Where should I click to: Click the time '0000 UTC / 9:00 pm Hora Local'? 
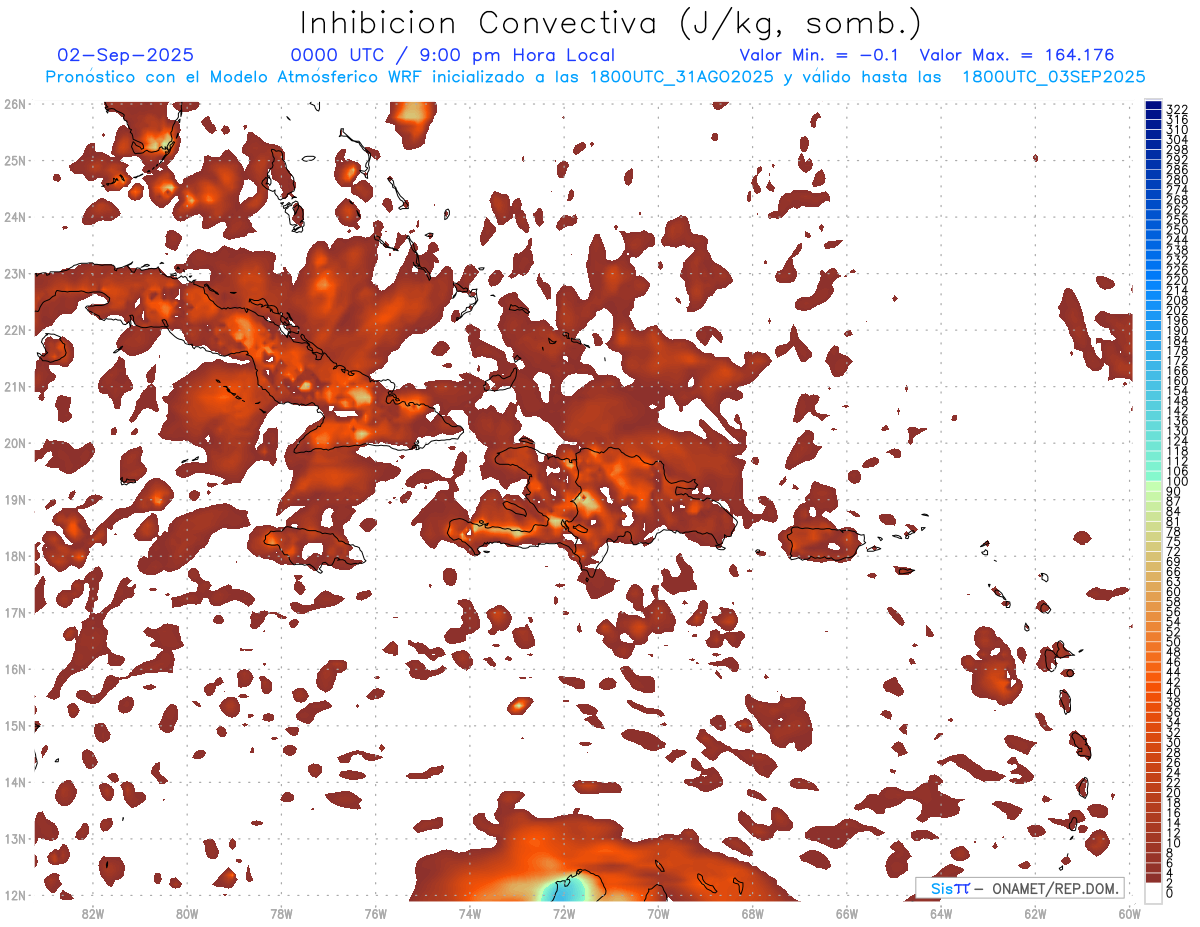453,55
